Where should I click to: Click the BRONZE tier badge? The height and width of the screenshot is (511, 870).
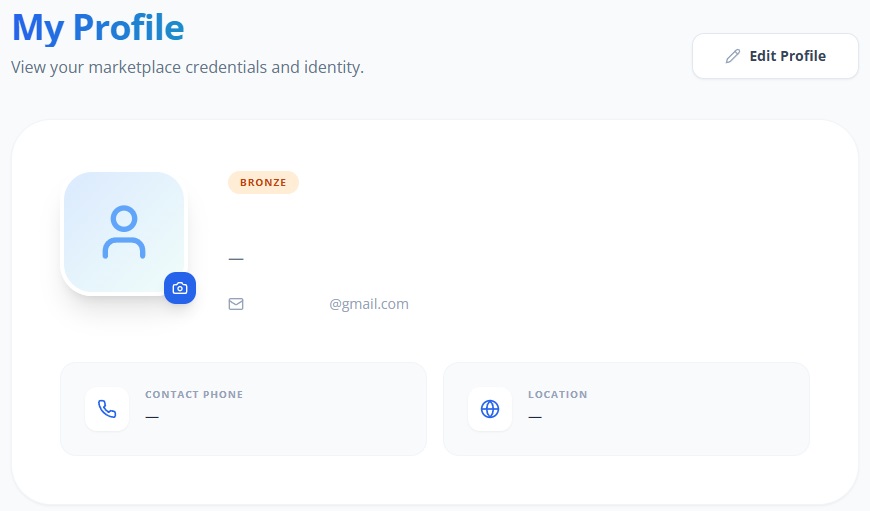coord(263,183)
